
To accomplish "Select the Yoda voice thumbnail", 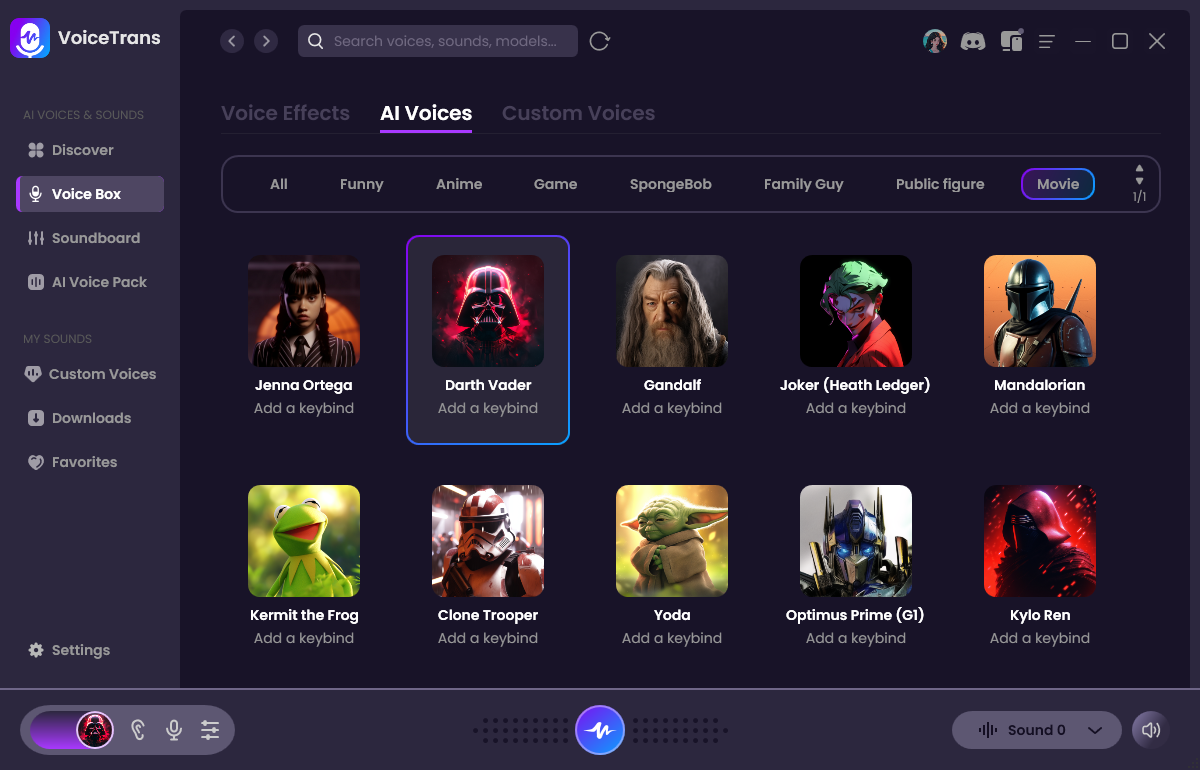I will pos(672,541).
